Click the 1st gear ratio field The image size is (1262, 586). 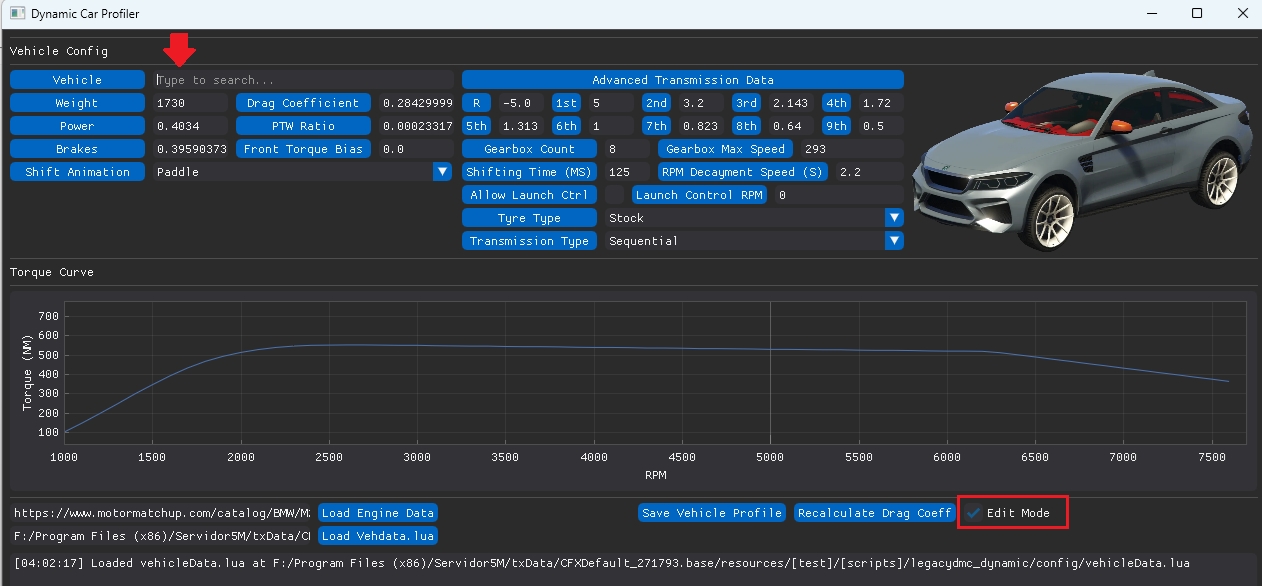click(610, 103)
